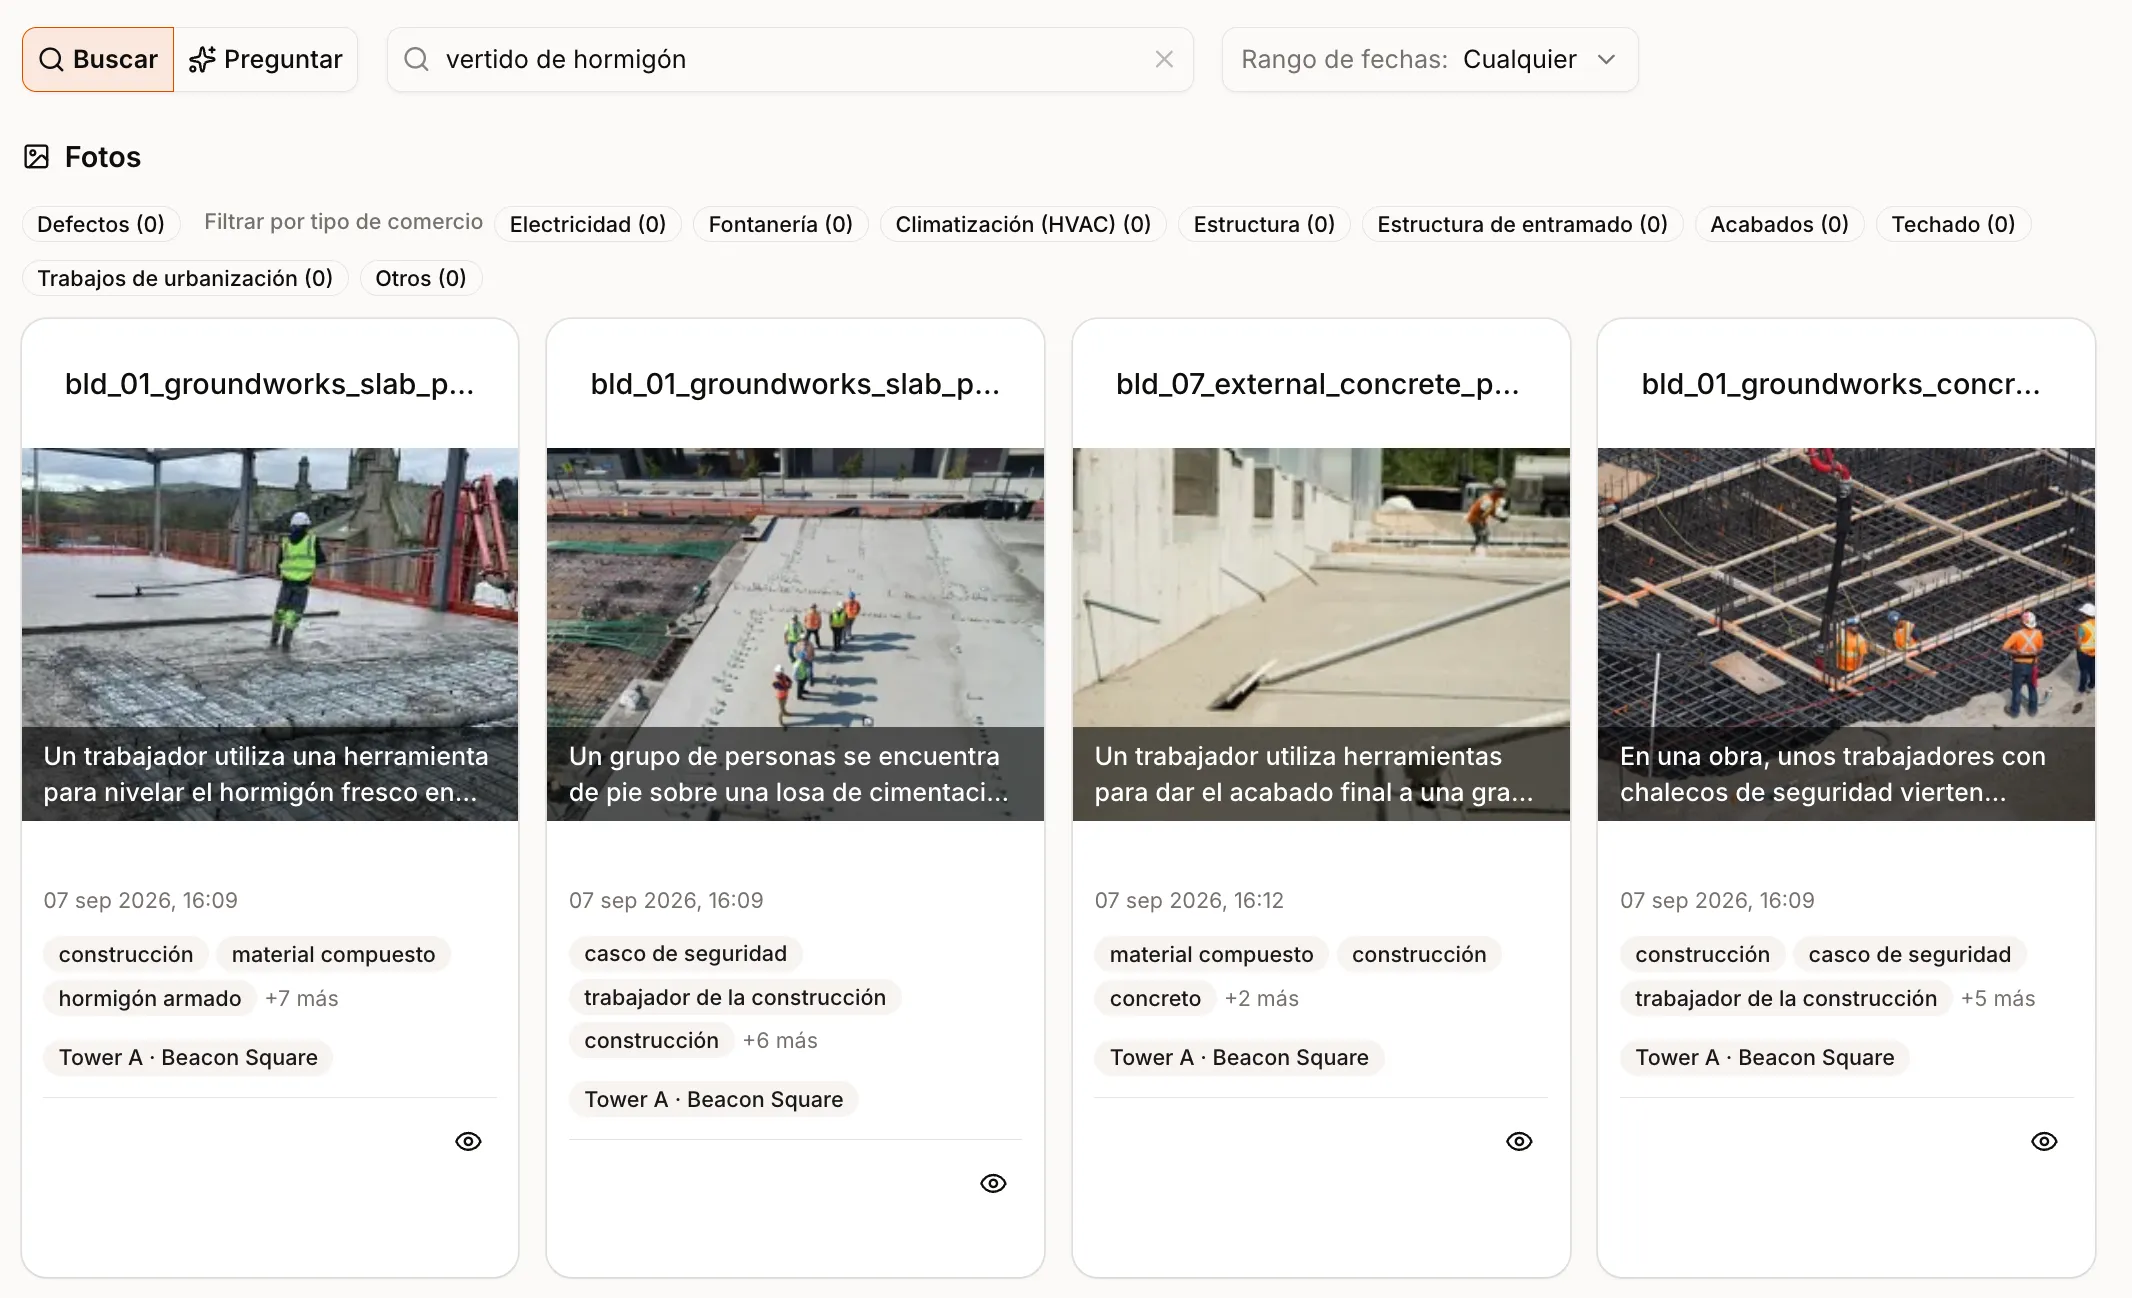Focus the 'vertido de hormigón' search input
Image resolution: width=2132 pixels, height=1298 pixels.
tap(790, 59)
